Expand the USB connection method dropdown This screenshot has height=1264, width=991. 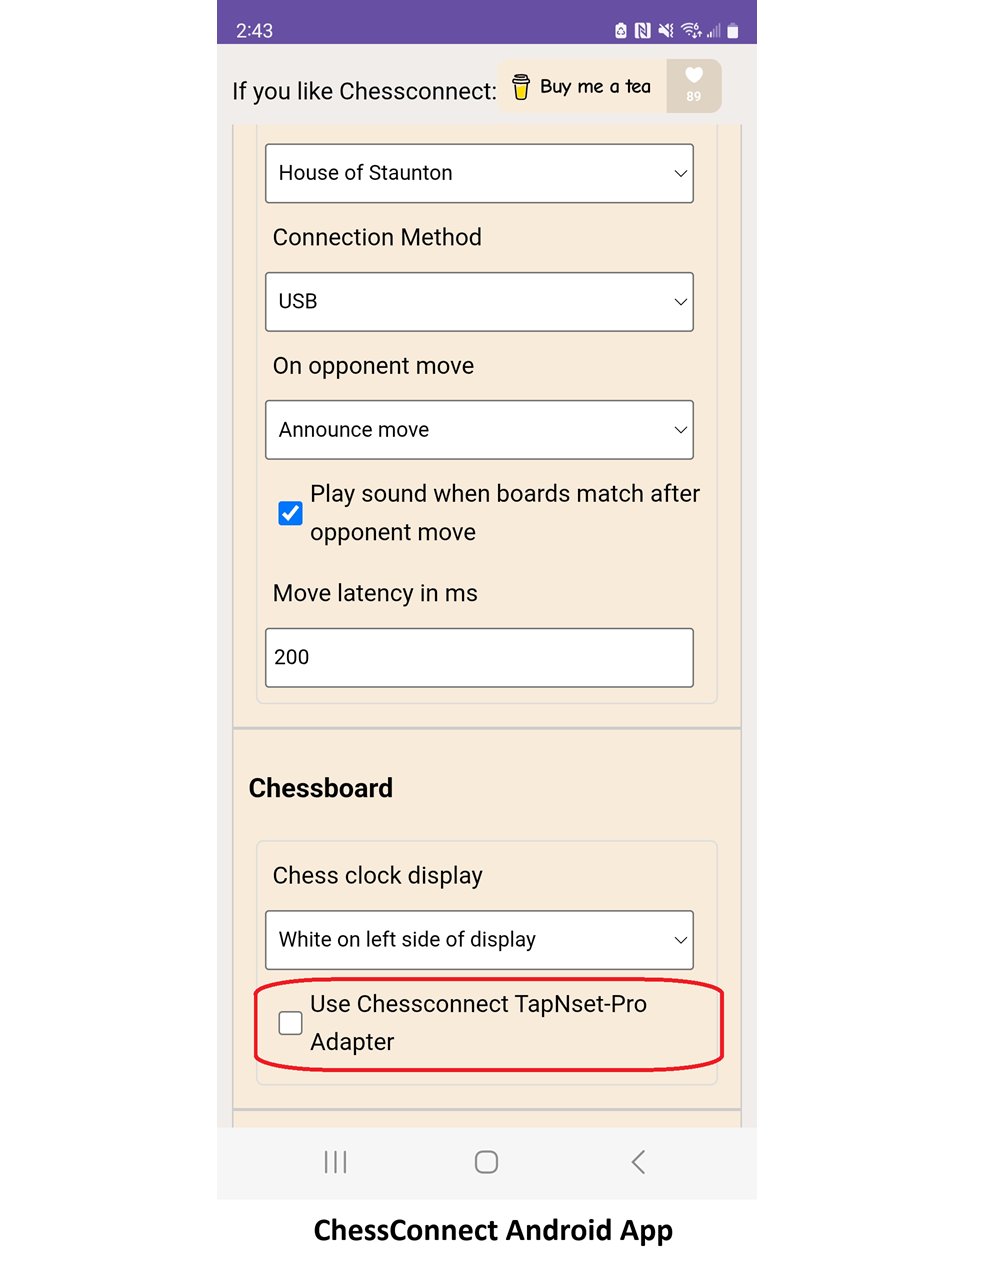pyautogui.click(x=479, y=301)
